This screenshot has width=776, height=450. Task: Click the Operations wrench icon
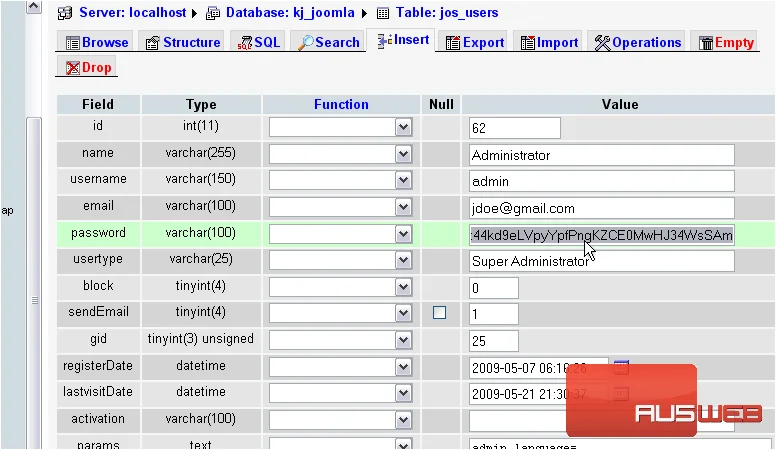point(602,43)
